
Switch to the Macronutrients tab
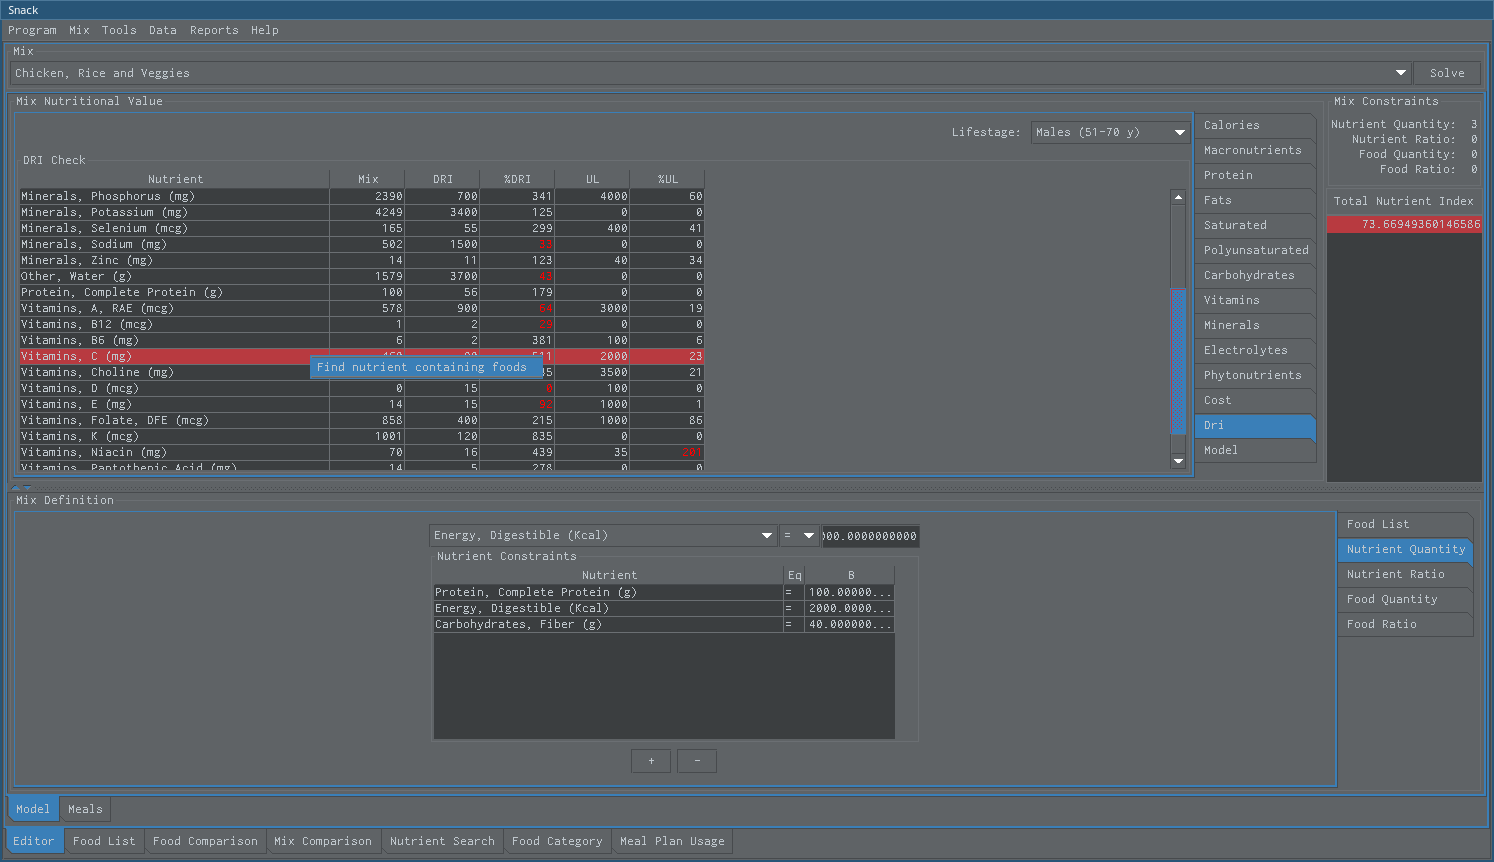tap(1255, 150)
